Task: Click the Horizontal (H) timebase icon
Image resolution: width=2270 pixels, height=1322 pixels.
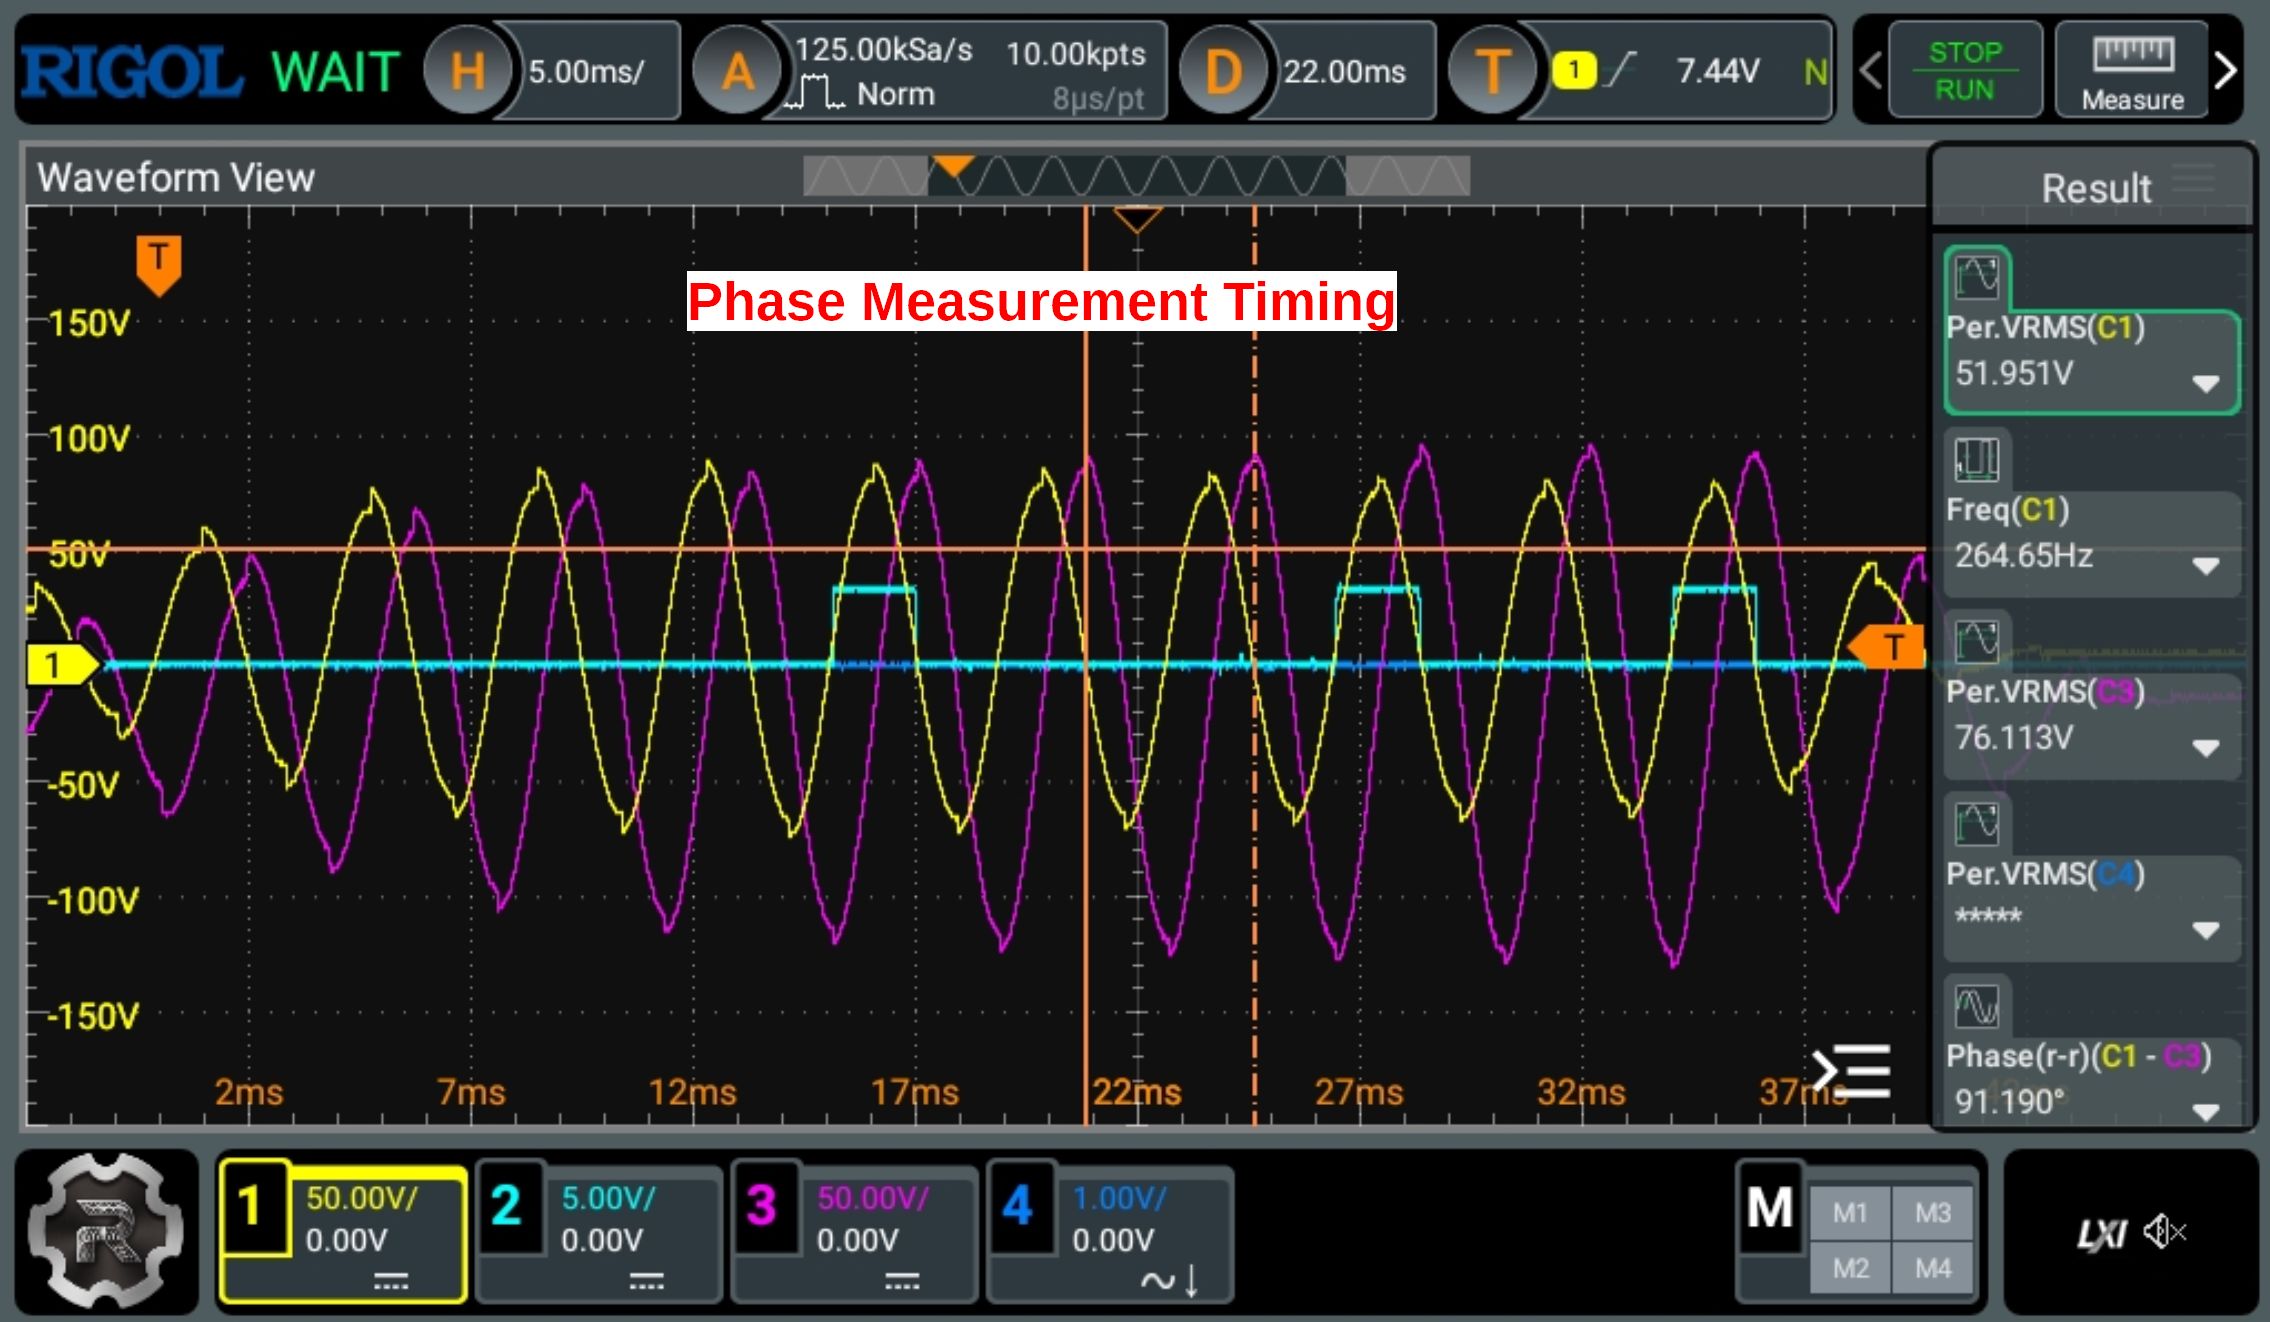Action: coord(467,71)
